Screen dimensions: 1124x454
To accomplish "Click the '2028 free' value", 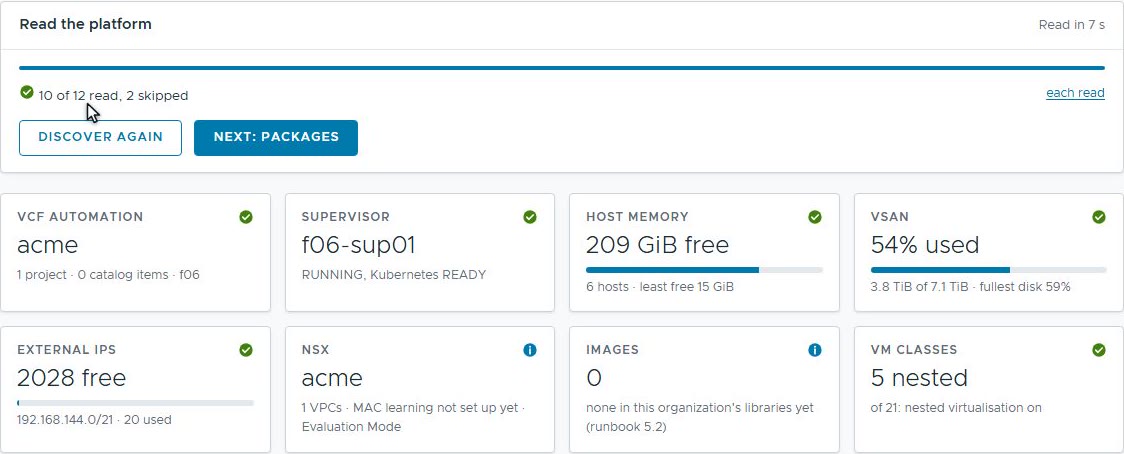I will click(72, 378).
